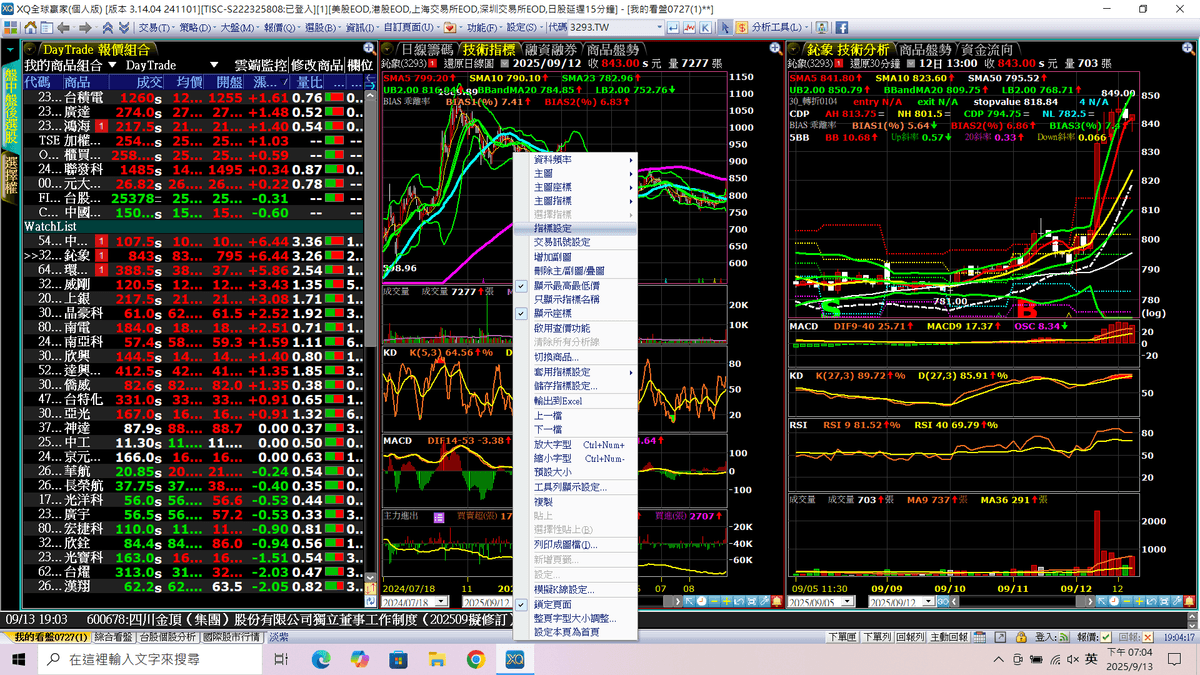Viewport: 1200px width, 675px height.
Task: Open 分析工具(L) toolbar button
Action: 779,26
